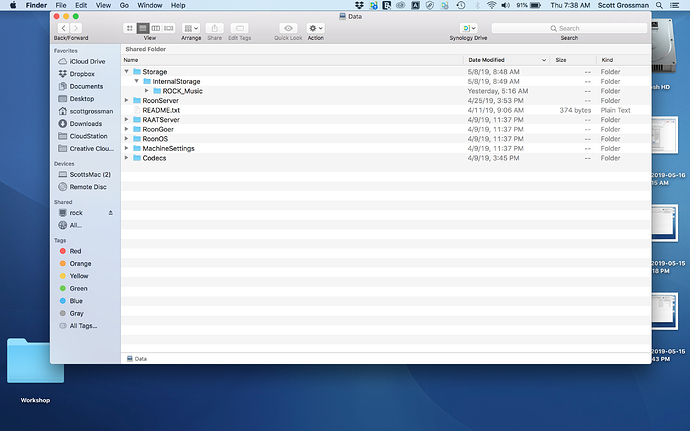Open the Action gear menu
This screenshot has width=690, height=431.
coord(316,28)
